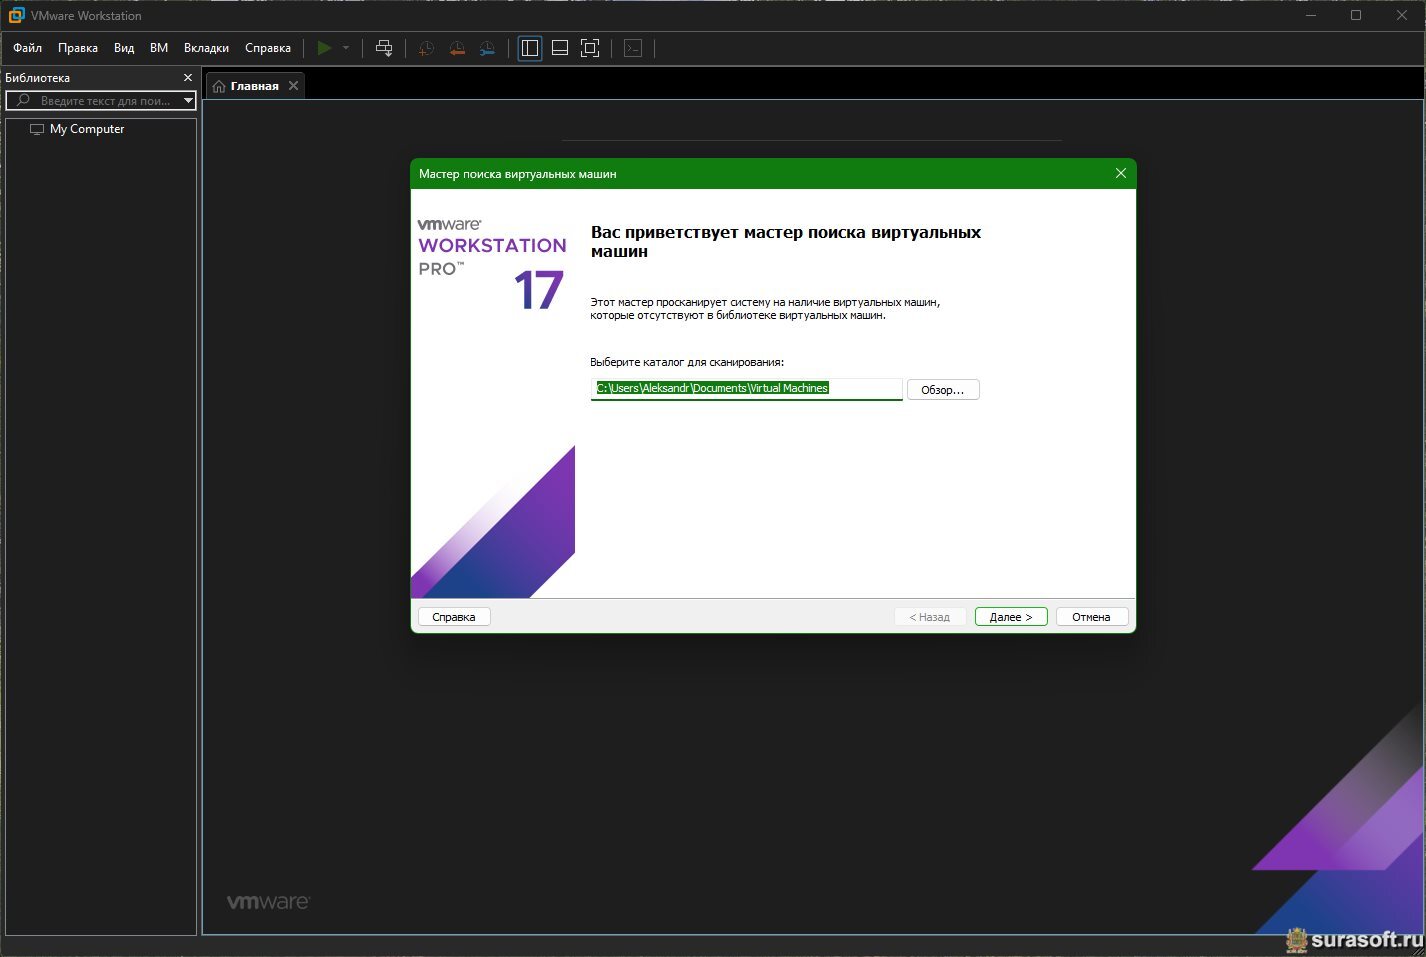Click the console view toolbar icon
The width and height of the screenshot is (1426, 957).
633,48
